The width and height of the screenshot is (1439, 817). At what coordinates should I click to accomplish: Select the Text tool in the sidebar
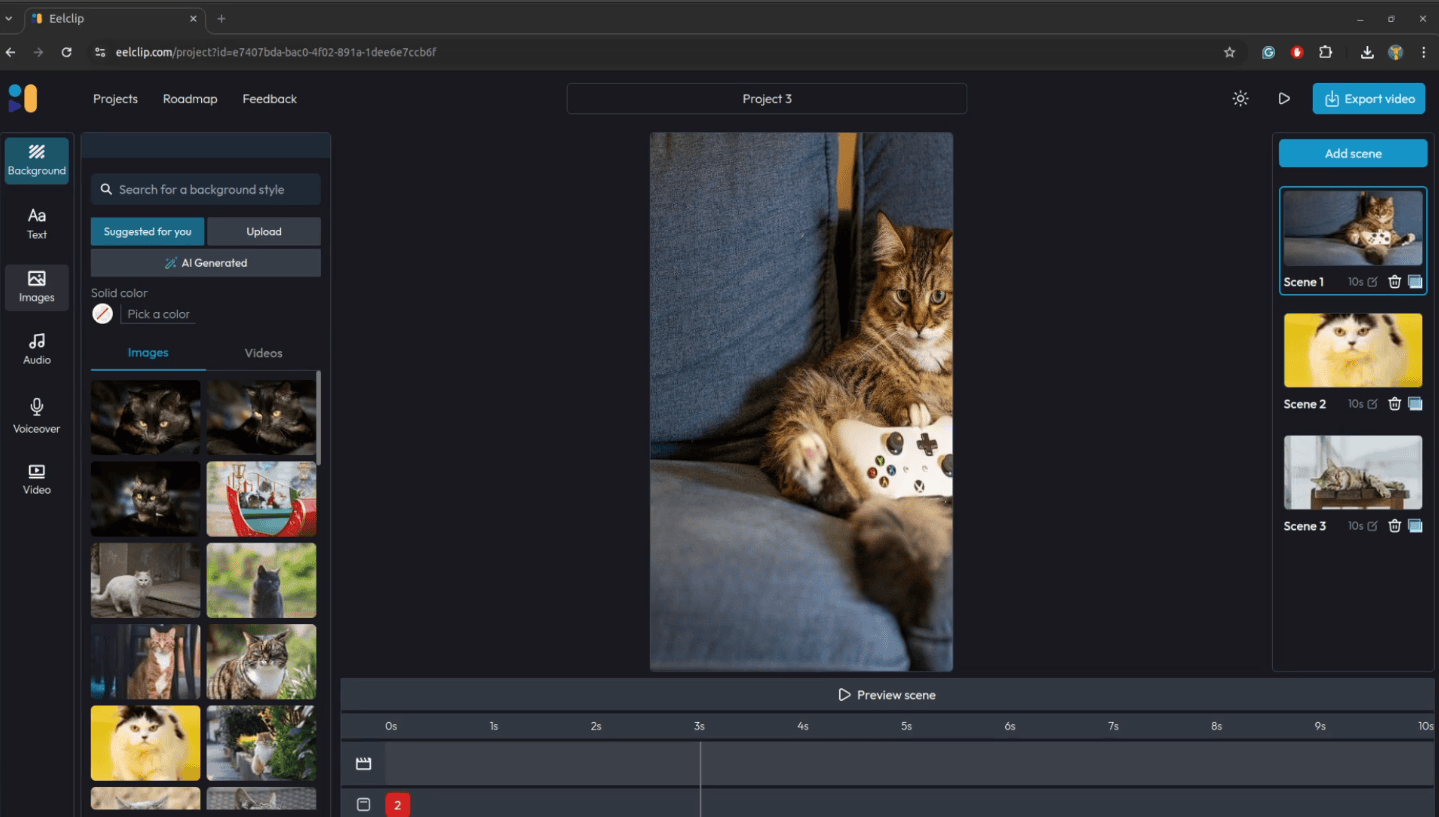tap(36, 222)
